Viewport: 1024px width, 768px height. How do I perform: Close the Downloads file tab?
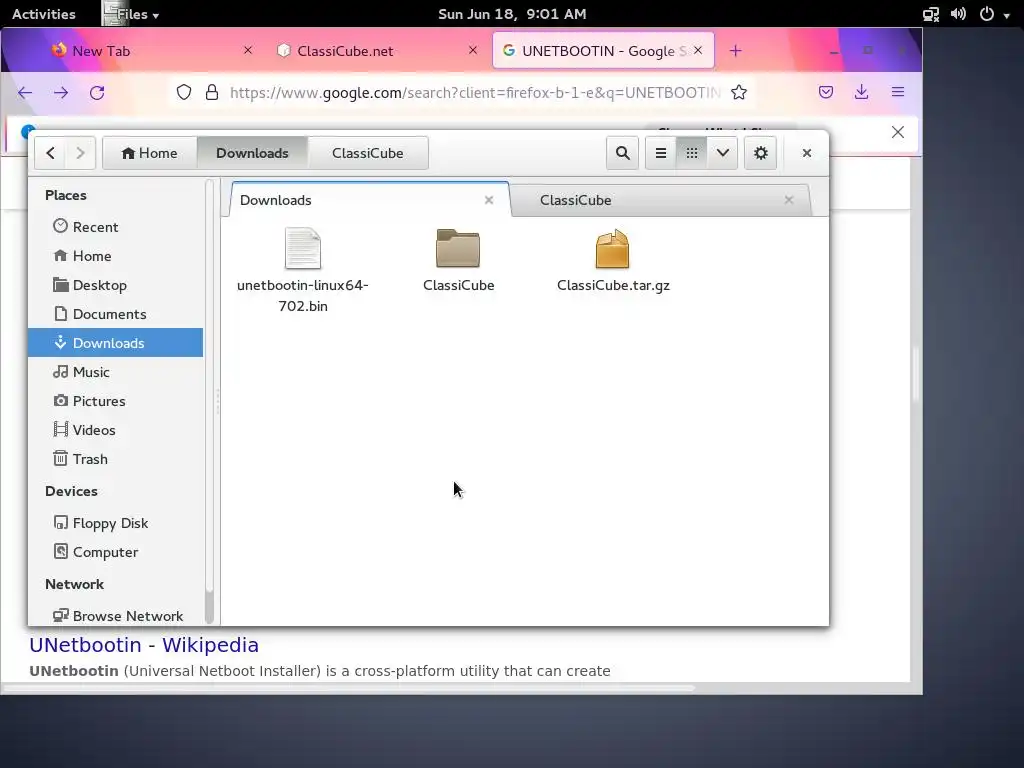coord(488,200)
